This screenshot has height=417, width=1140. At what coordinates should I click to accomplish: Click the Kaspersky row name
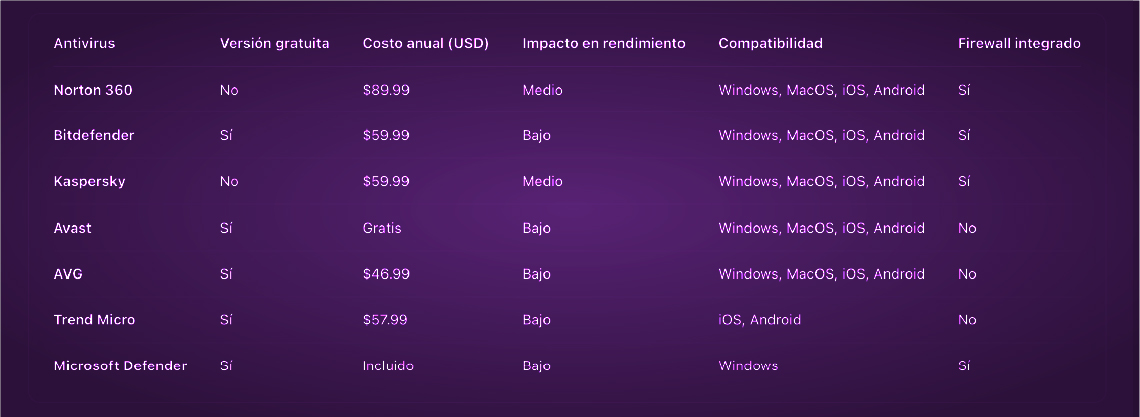tap(89, 181)
